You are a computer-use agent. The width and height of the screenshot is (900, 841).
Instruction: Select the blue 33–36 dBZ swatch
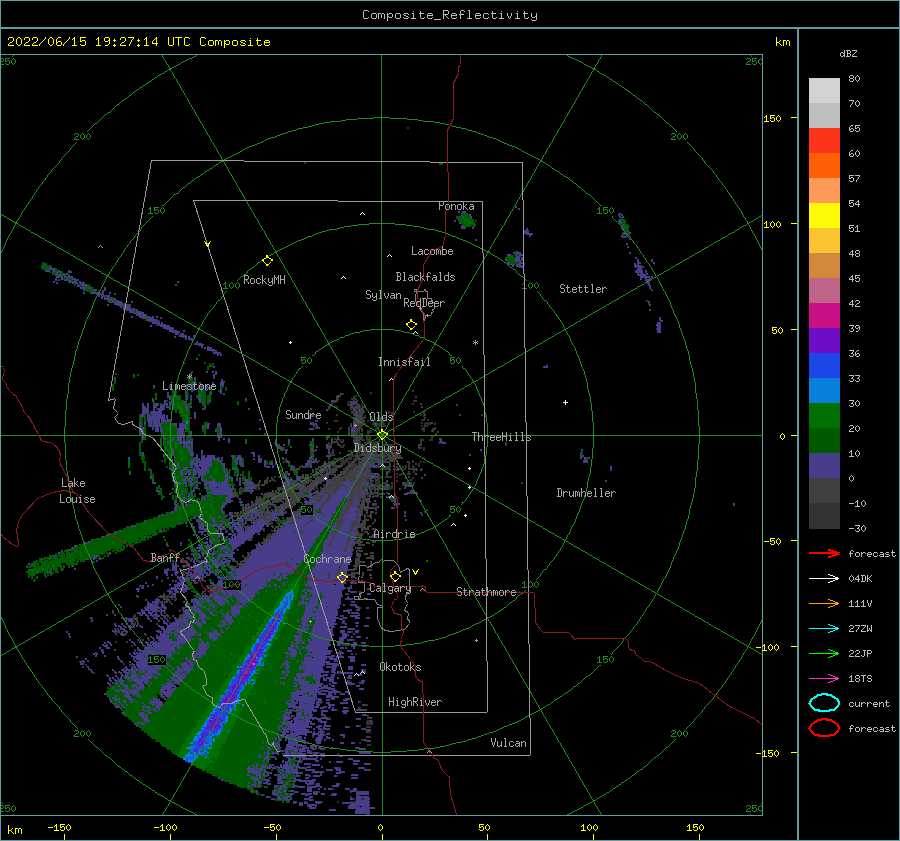coord(824,365)
